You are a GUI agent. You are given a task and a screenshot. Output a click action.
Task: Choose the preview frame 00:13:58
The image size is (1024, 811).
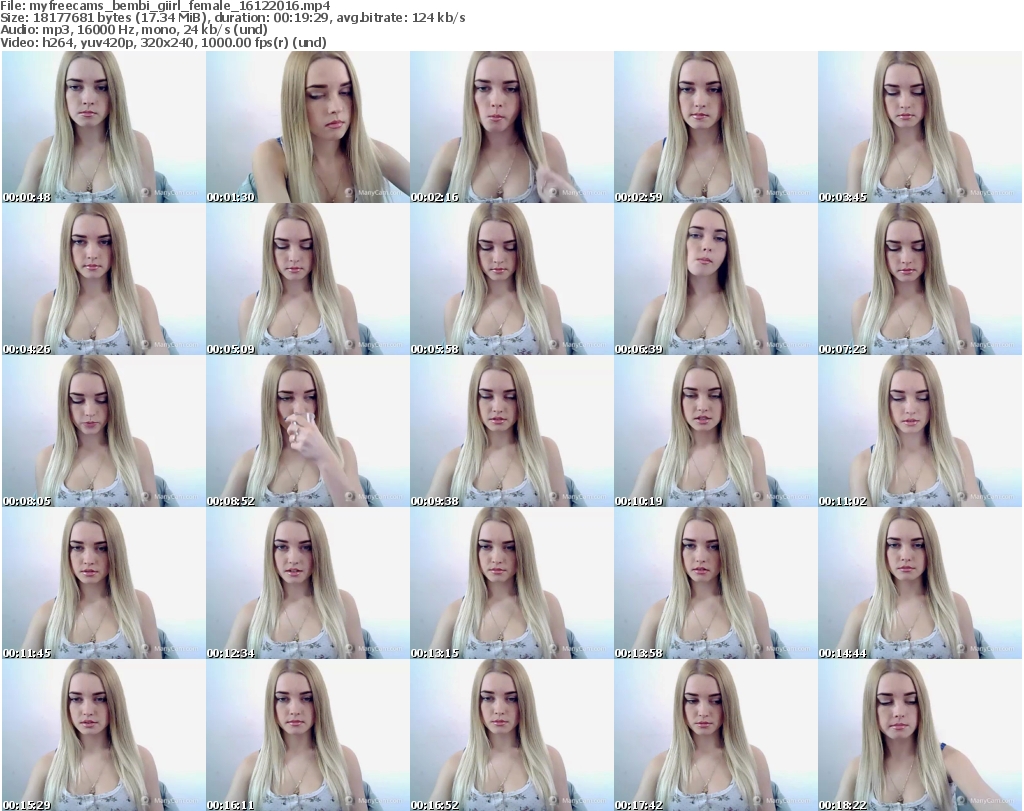pos(715,583)
